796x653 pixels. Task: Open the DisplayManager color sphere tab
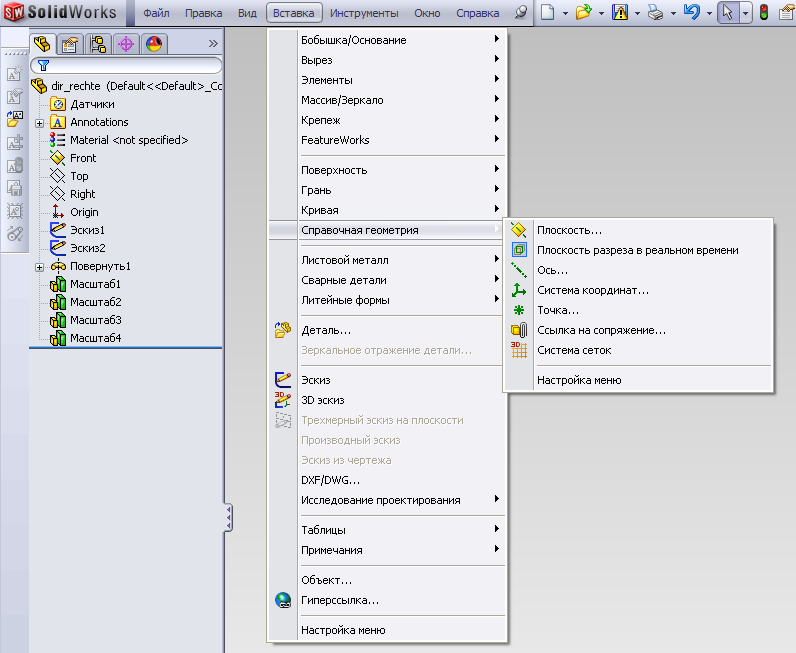pyautogui.click(x=154, y=44)
